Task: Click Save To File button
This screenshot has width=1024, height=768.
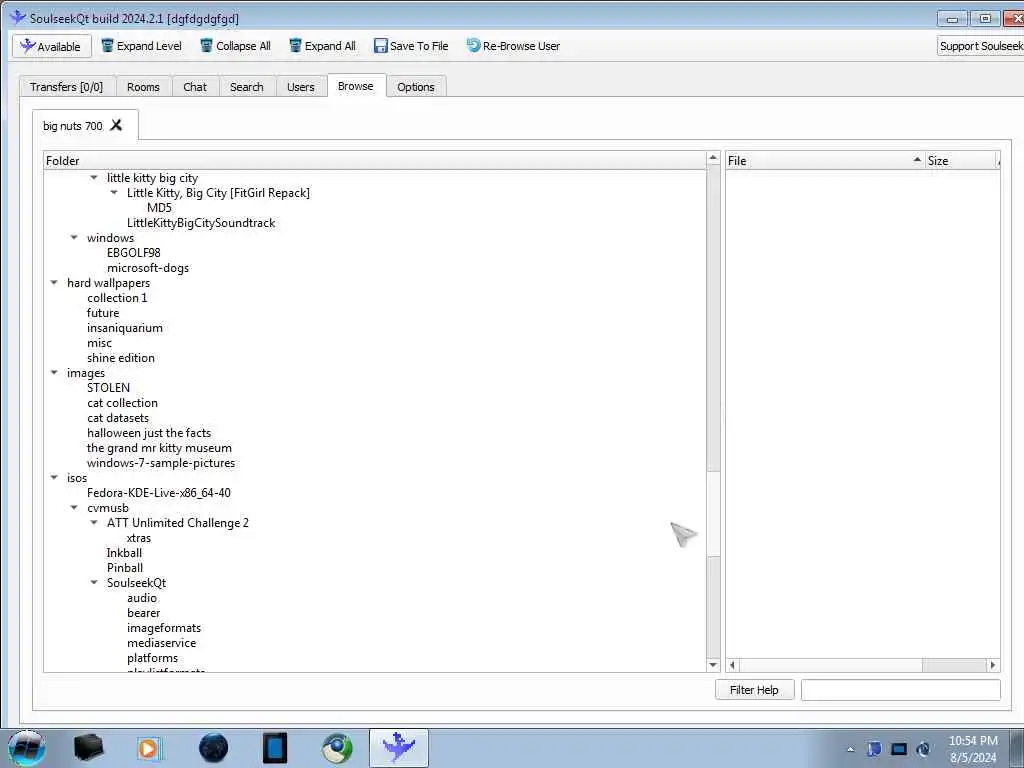Action: pos(411,46)
